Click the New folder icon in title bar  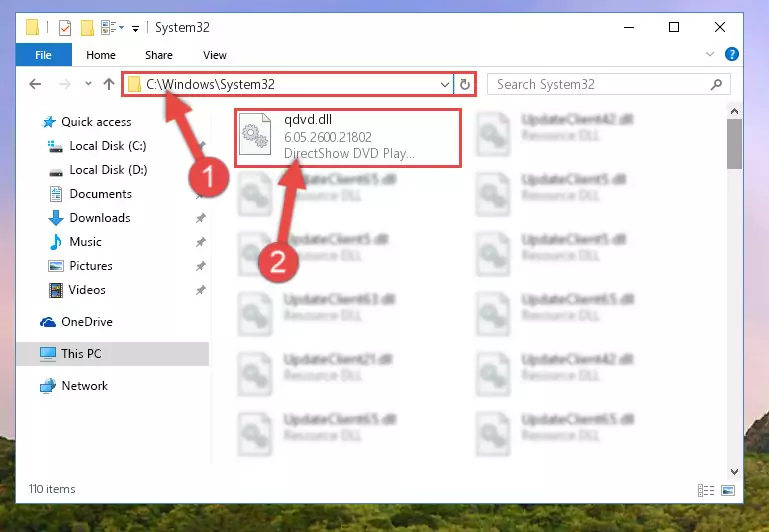coord(87,27)
